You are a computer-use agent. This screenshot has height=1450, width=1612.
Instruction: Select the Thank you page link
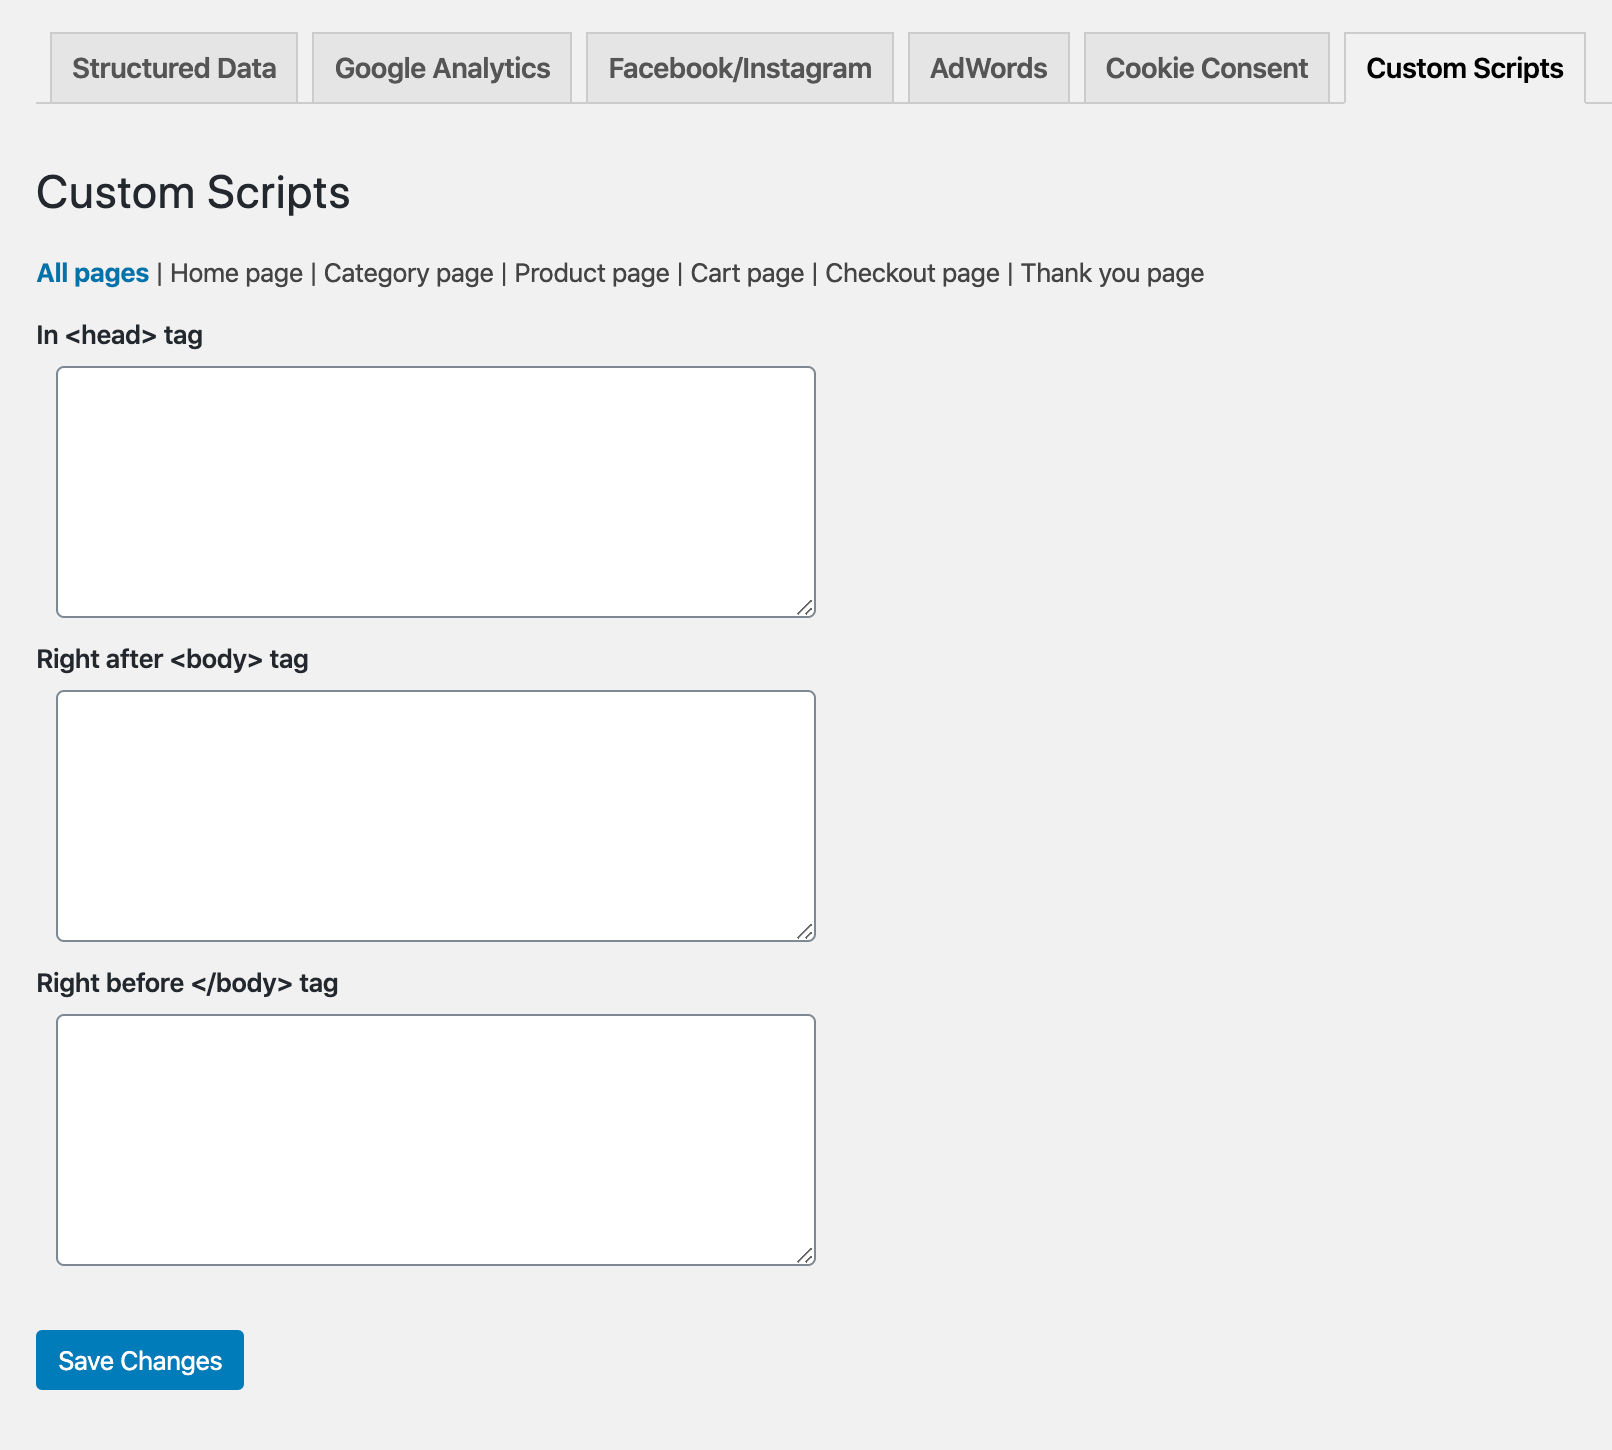tap(1112, 273)
